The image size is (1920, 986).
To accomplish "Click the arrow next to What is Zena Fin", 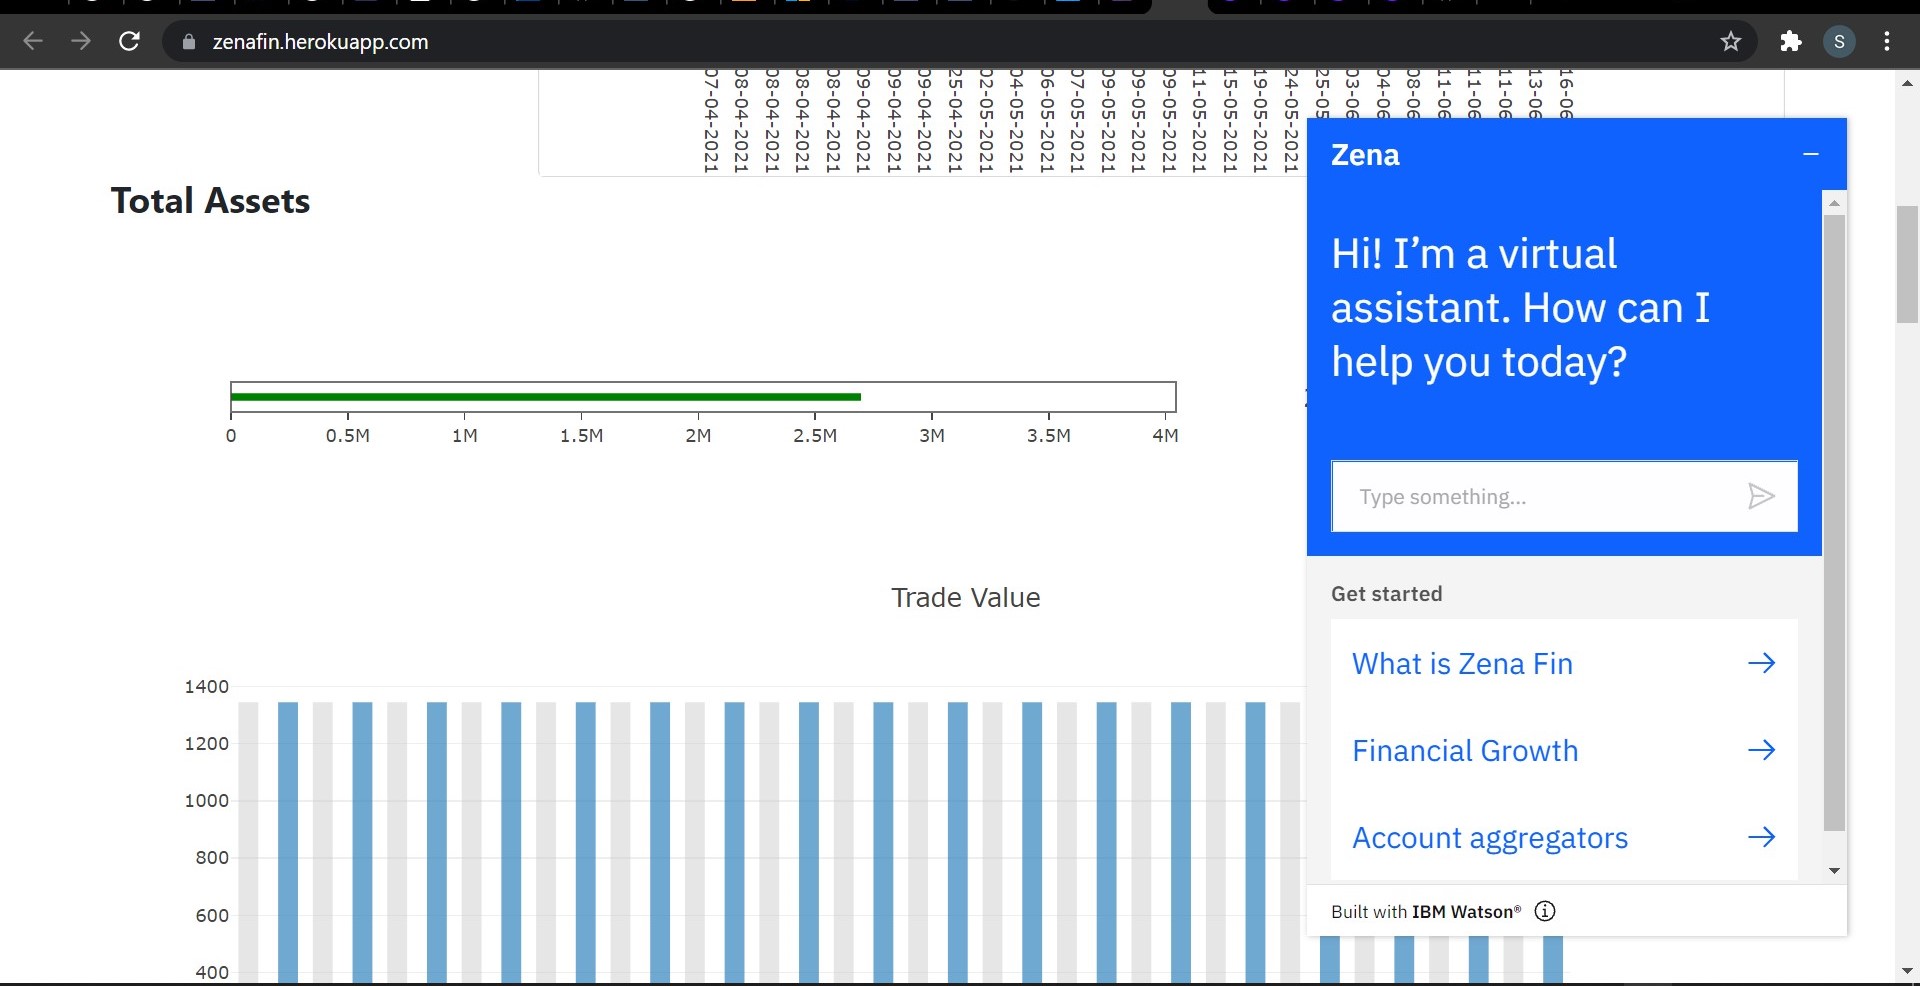I will tap(1761, 663).
